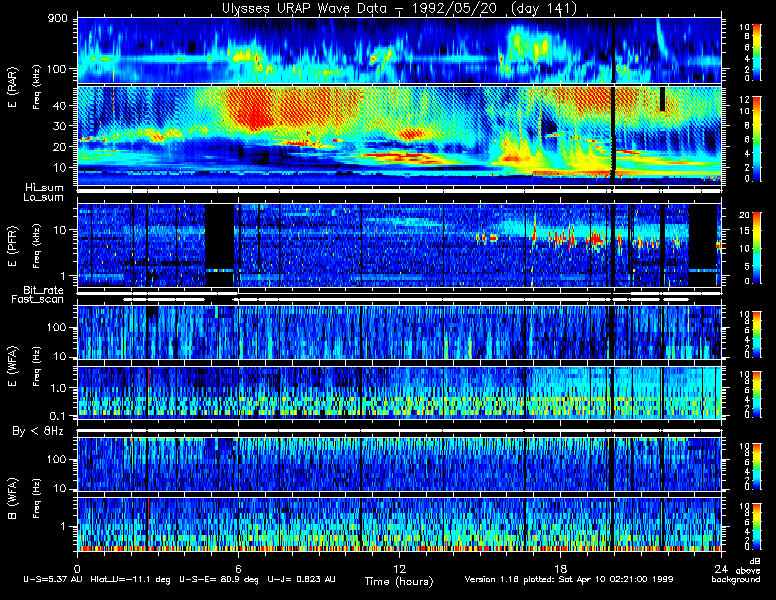
Task: Click the U-J= 0.823 AU footer value
Action: click(301, 579)
